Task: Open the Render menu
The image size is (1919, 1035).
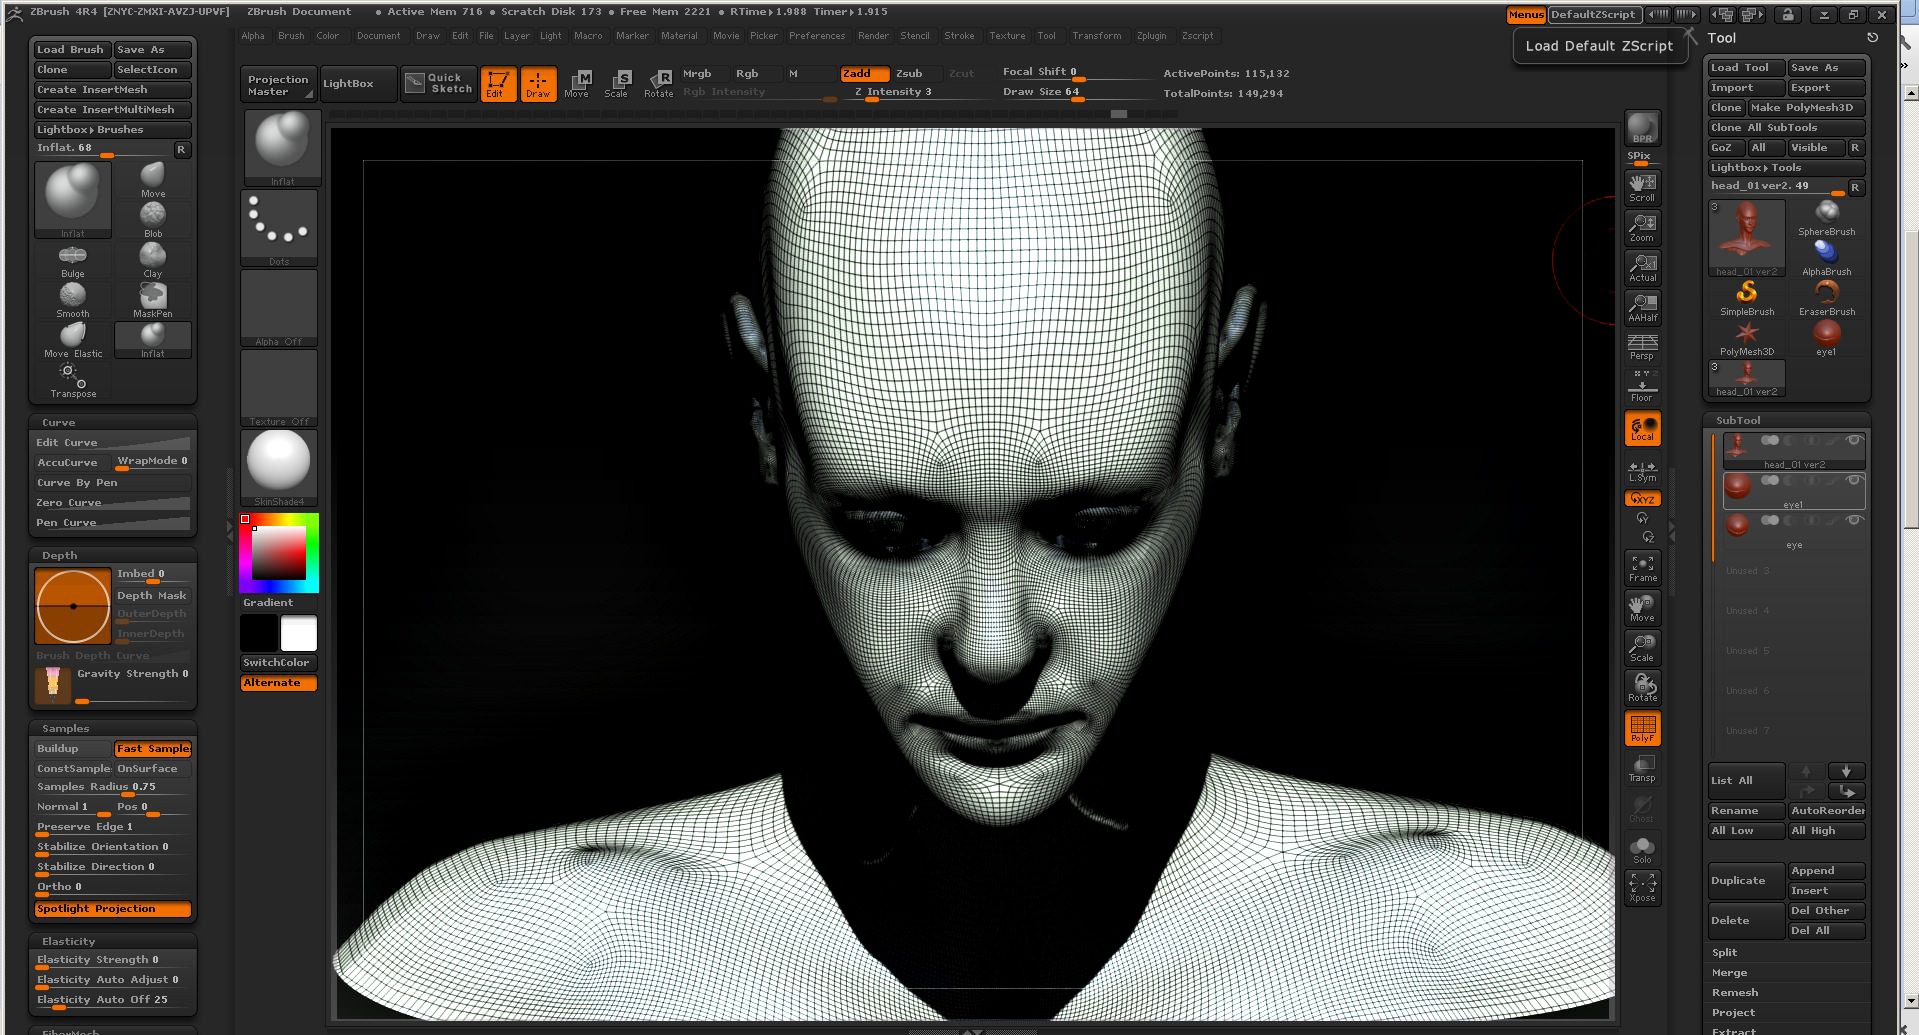Action: (873, 36)
